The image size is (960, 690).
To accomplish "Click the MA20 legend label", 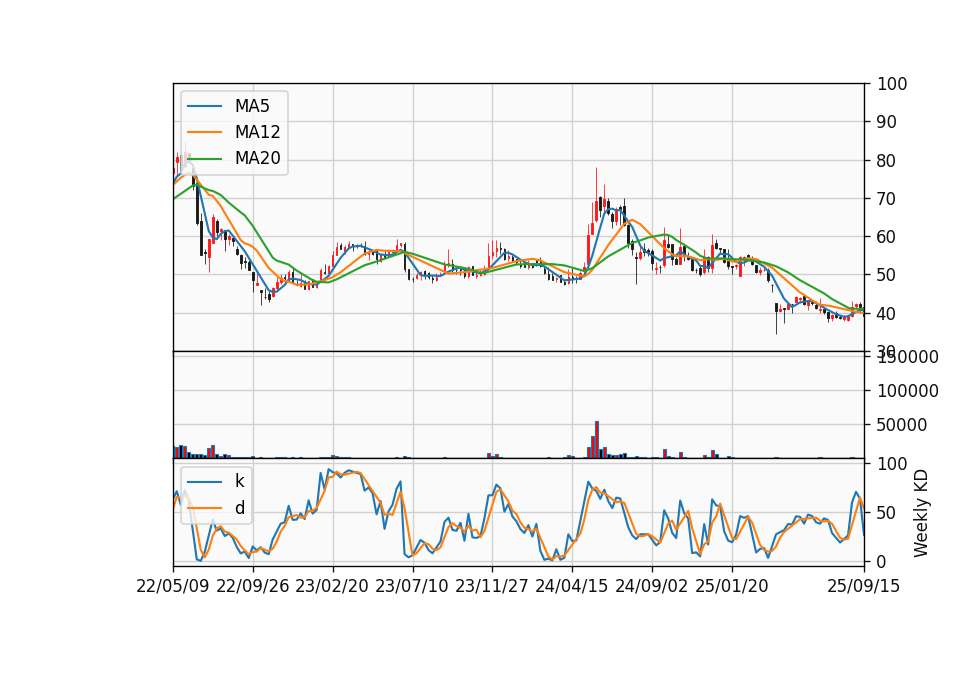I will (257, 159).
